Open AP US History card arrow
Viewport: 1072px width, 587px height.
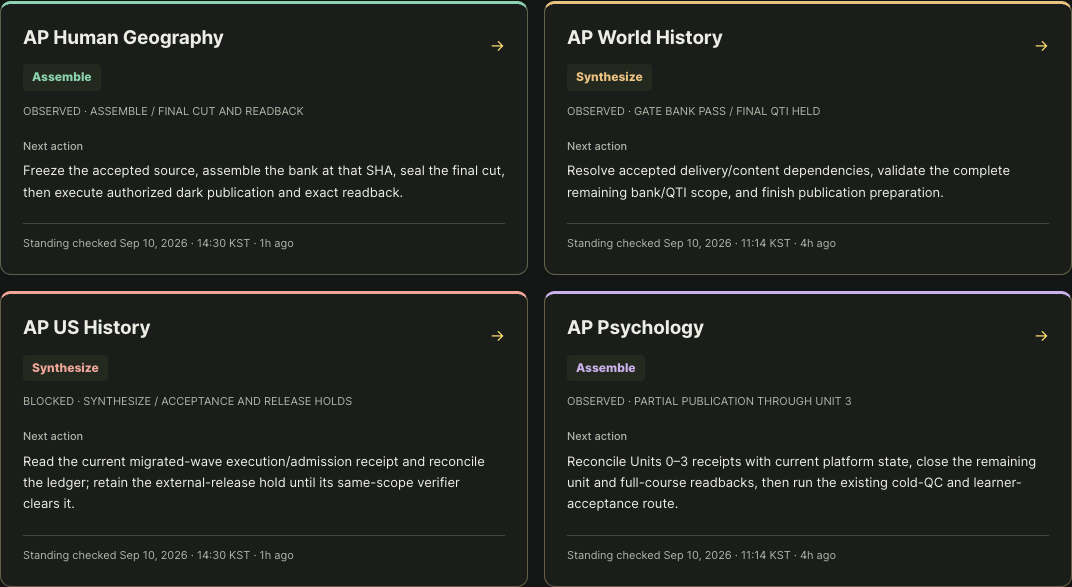click(x=498, y=336)
